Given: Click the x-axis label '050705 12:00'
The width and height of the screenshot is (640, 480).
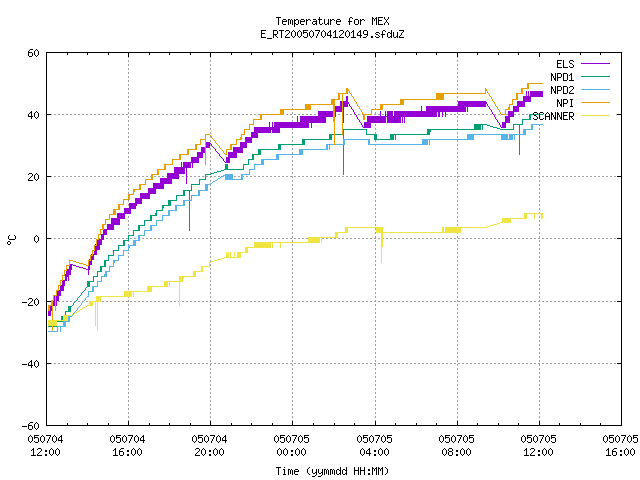Looking at the screenshot, I should tap(538, 445).
